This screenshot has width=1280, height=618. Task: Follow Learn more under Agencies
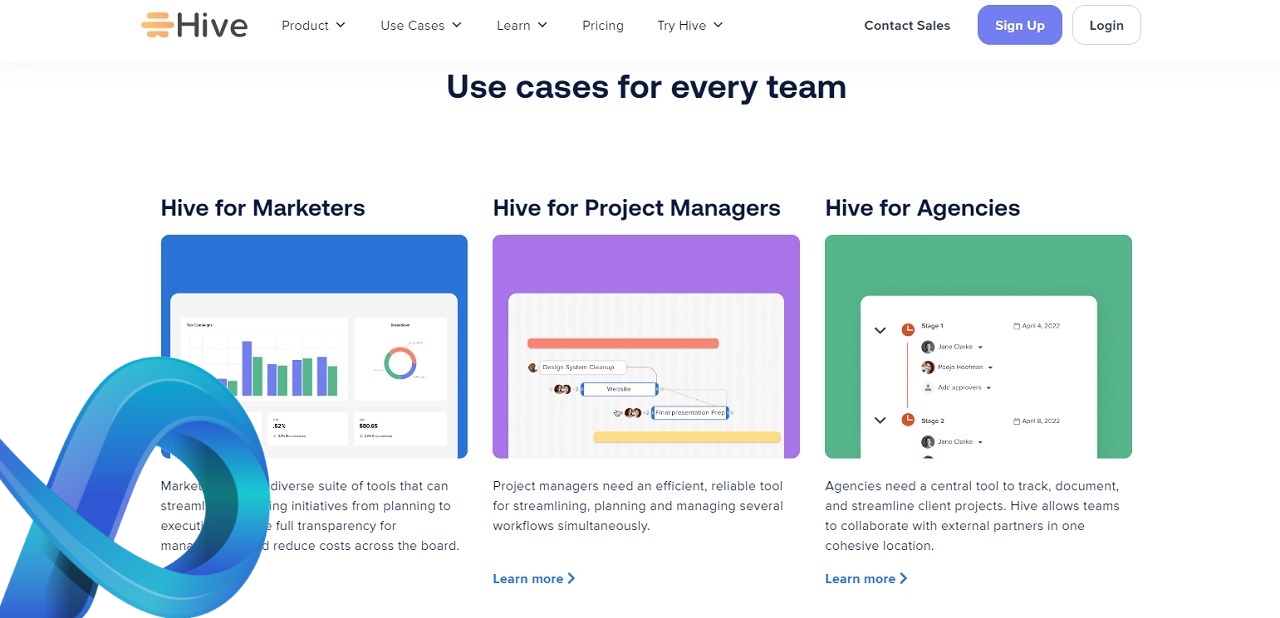(x=866, y=578)
